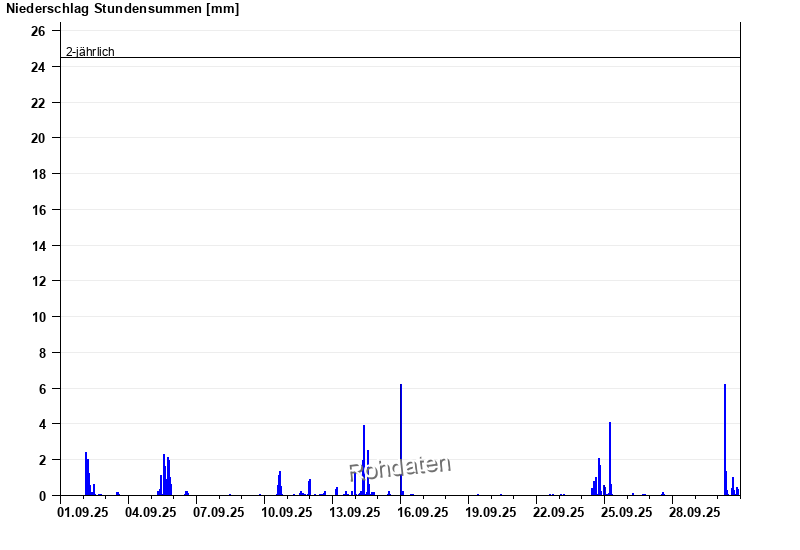Choose the 22.09.25 x-axis date
Image resolution: width=800 pixels, height=550 pixels.
pos(559,512)
